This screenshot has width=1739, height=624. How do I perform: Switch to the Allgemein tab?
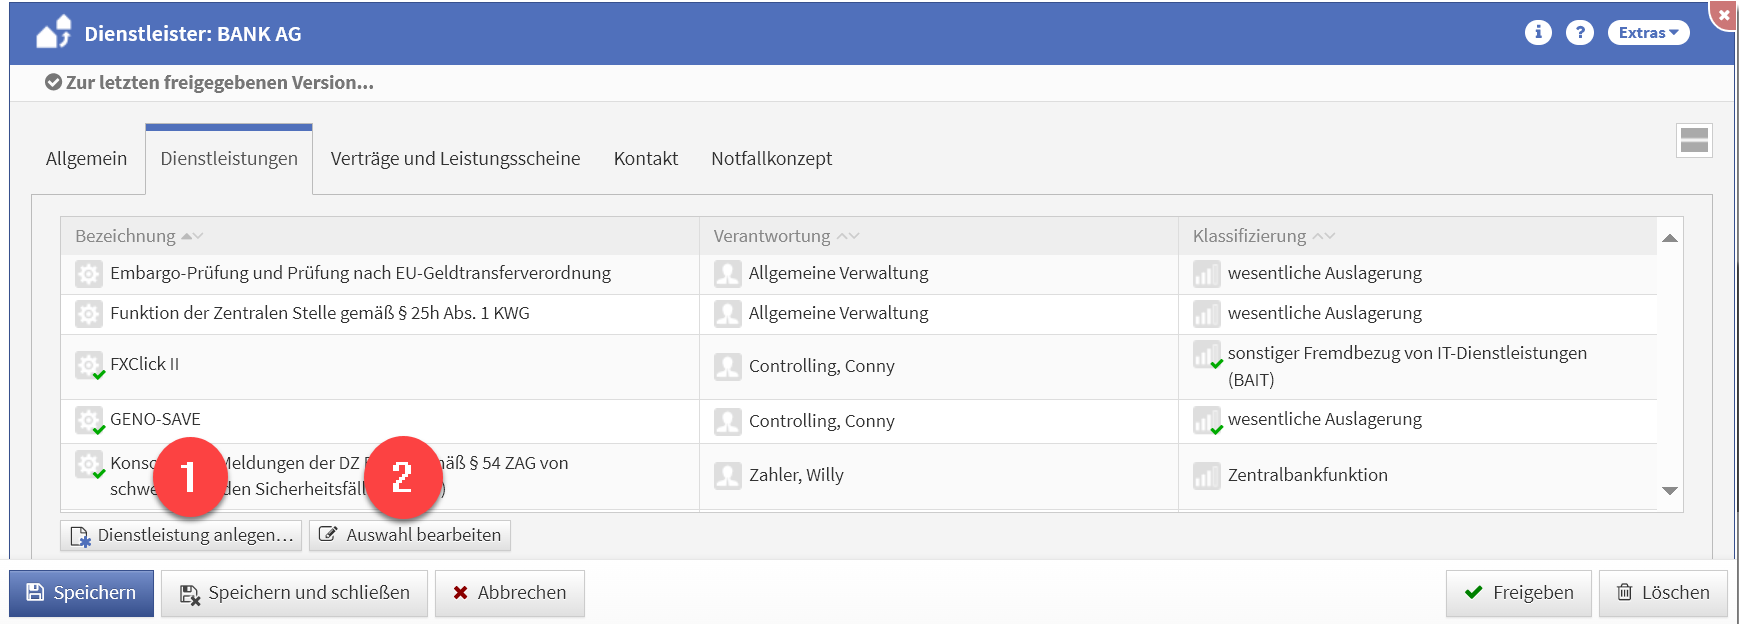(x=87, y=159)
